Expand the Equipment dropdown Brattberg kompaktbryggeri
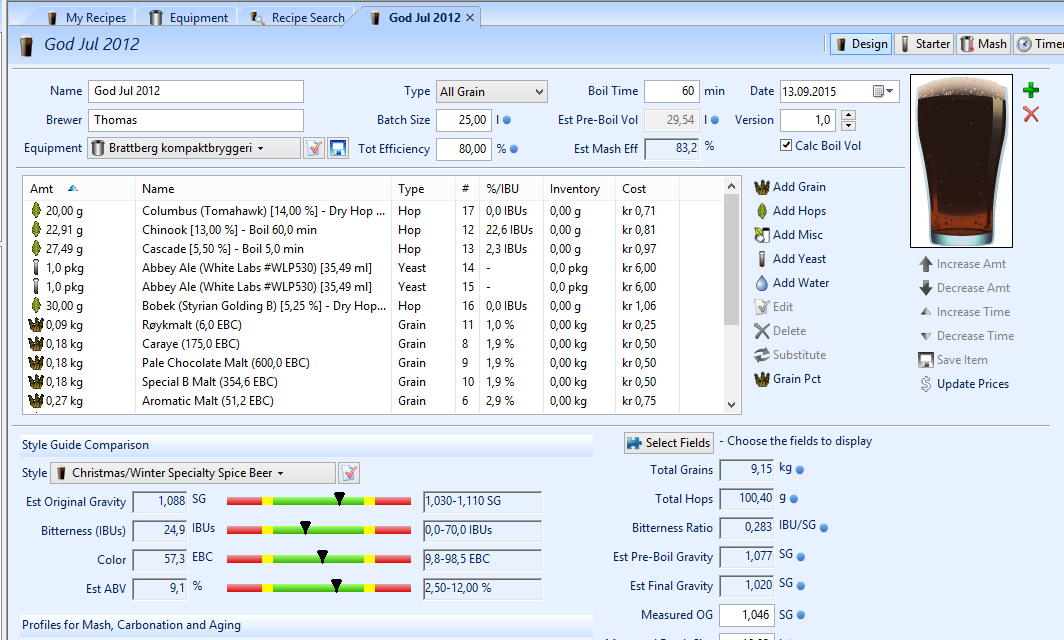 (194, 149)
